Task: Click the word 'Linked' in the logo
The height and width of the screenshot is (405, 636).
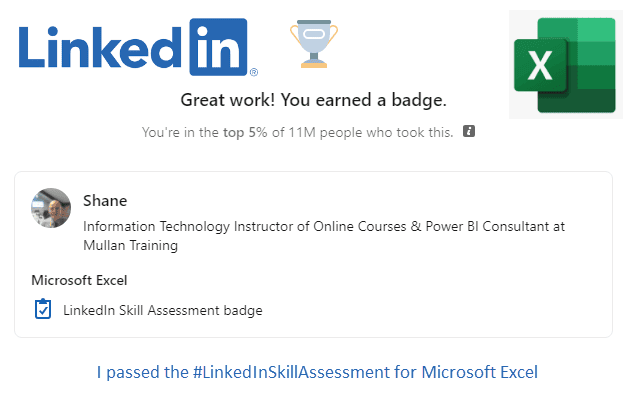Action: [100, 47]
